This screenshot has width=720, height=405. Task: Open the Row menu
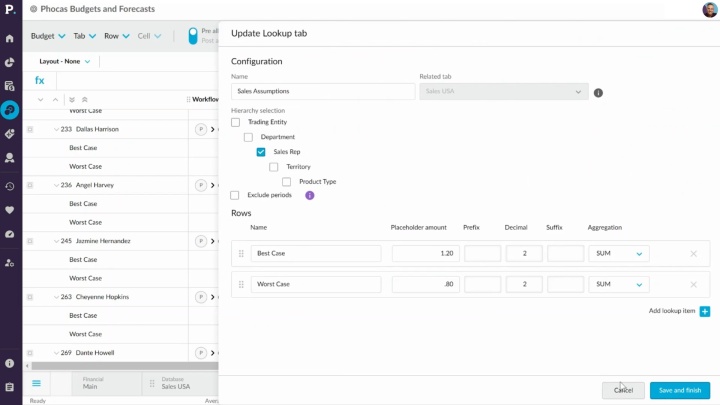pyautogui.click(x=117, y=36)
